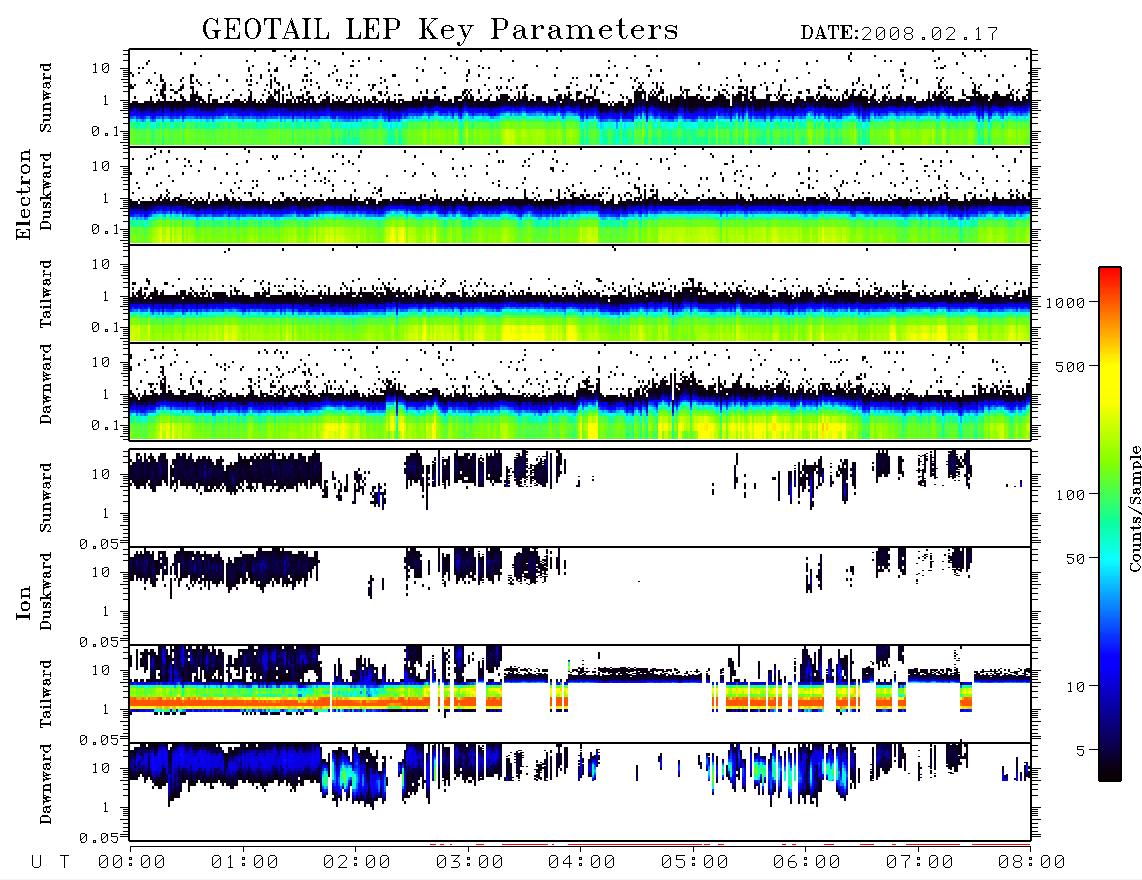Click the "04:00" time axis label
This screenshot has width=1142, height=880.
582,863
